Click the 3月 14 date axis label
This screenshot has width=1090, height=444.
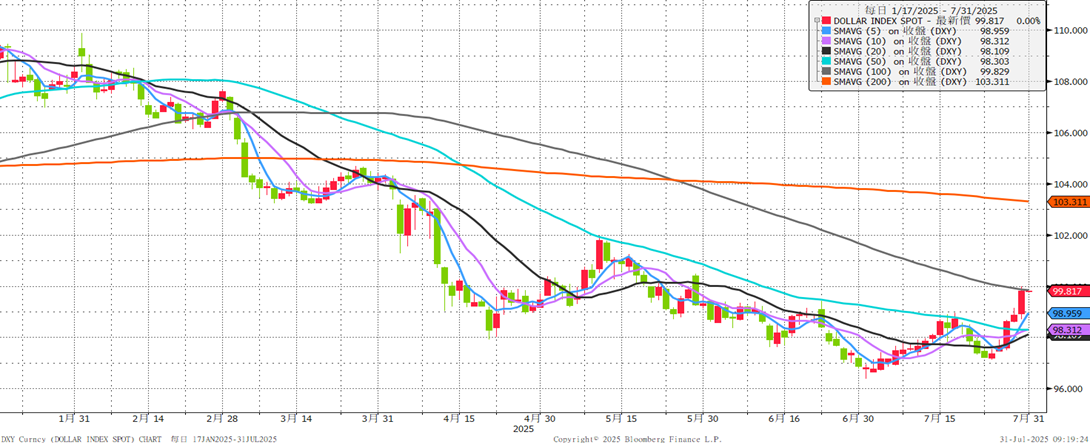295,418
